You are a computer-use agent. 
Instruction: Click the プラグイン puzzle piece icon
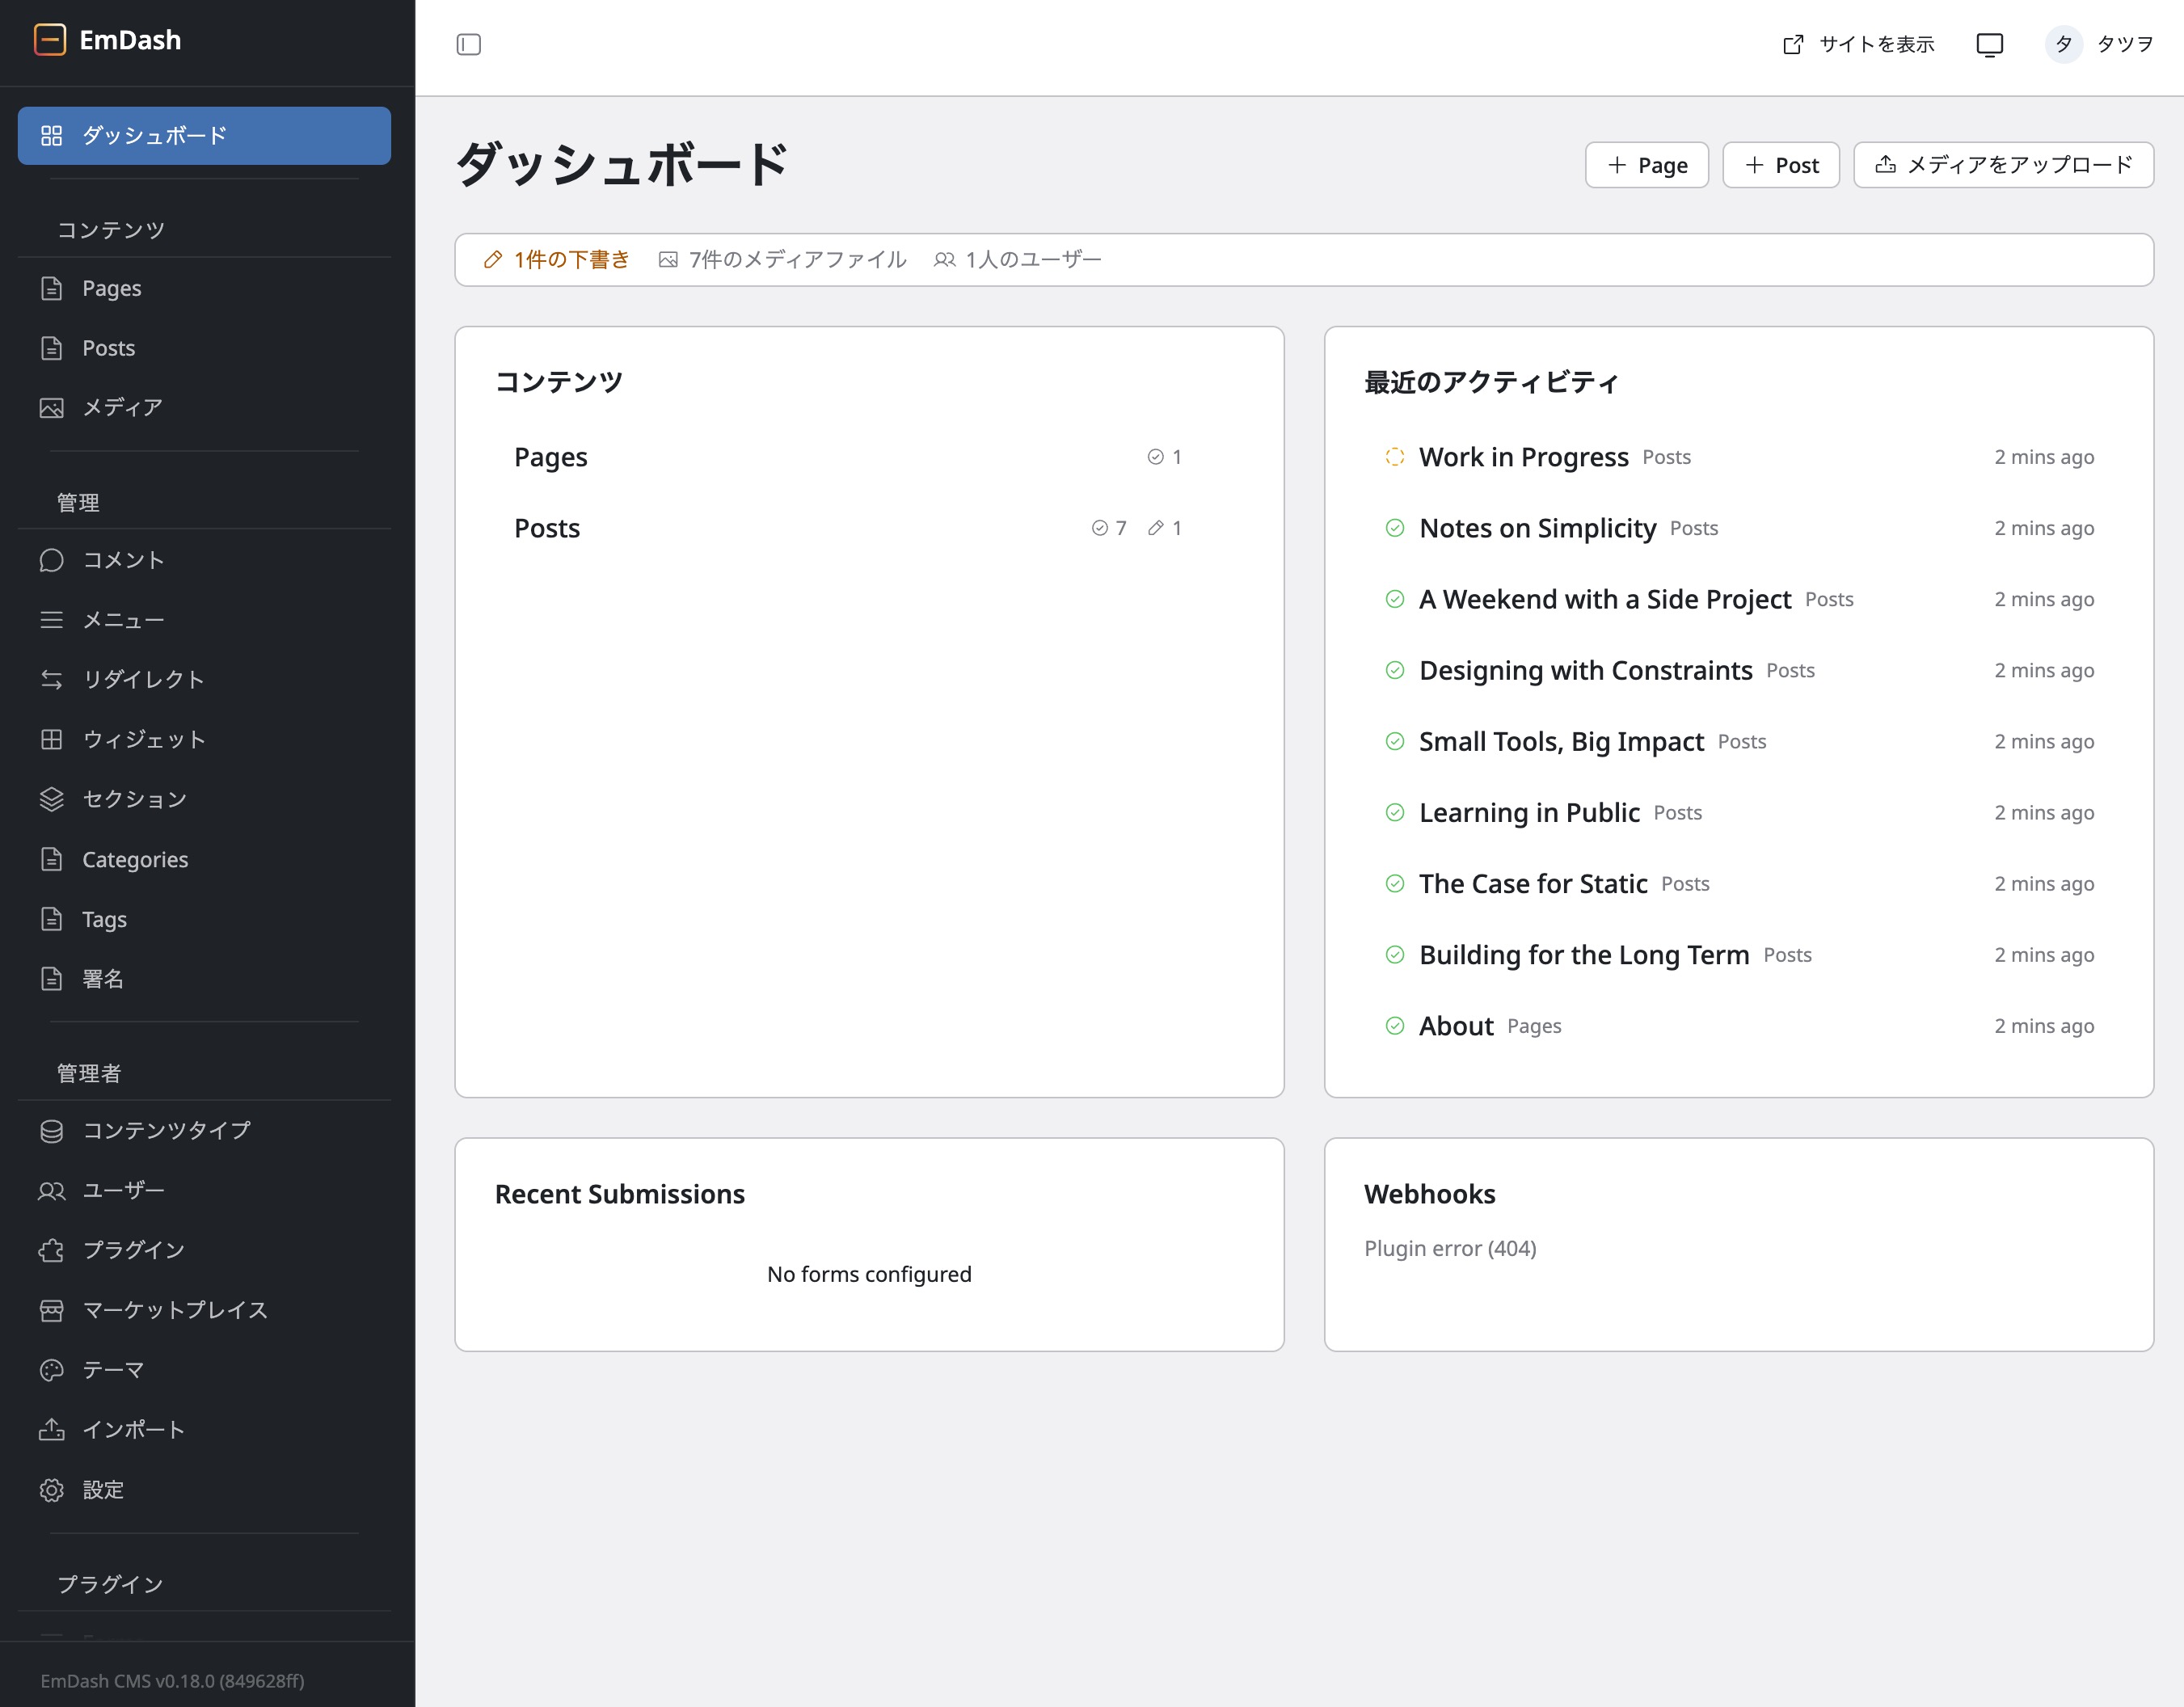tap(51, 1251)
